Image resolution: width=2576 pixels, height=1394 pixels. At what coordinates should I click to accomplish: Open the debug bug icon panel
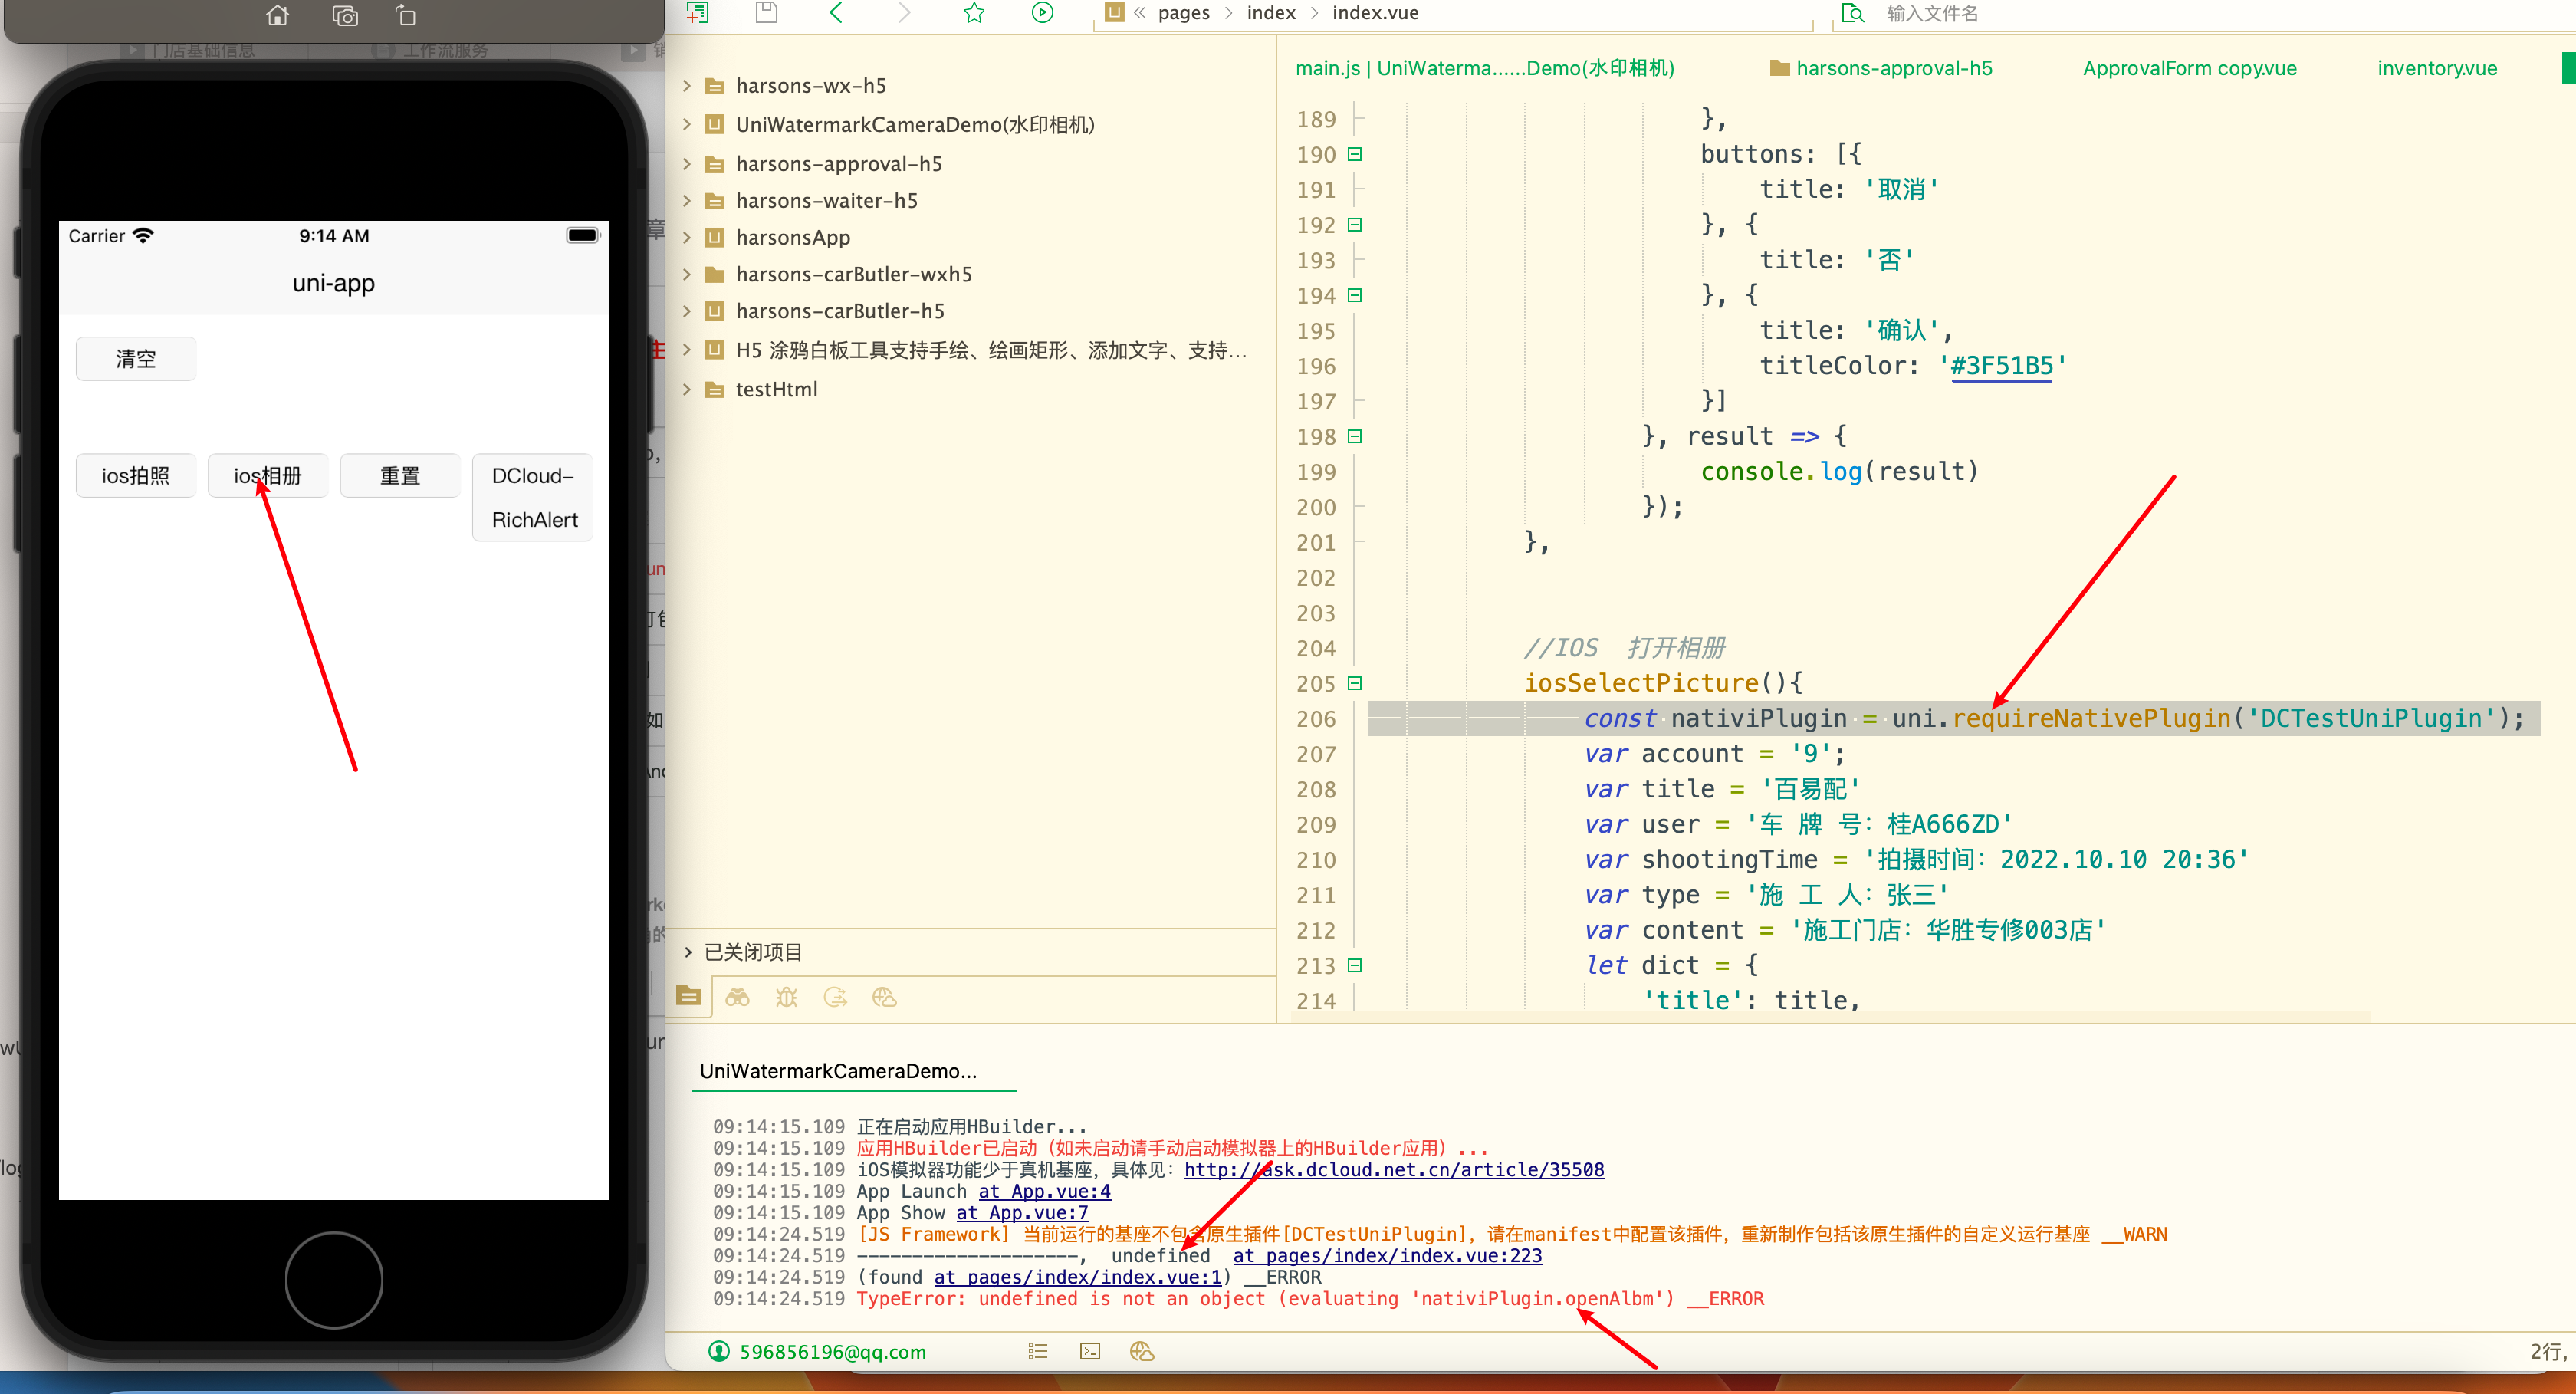click(x=786, y=997)
